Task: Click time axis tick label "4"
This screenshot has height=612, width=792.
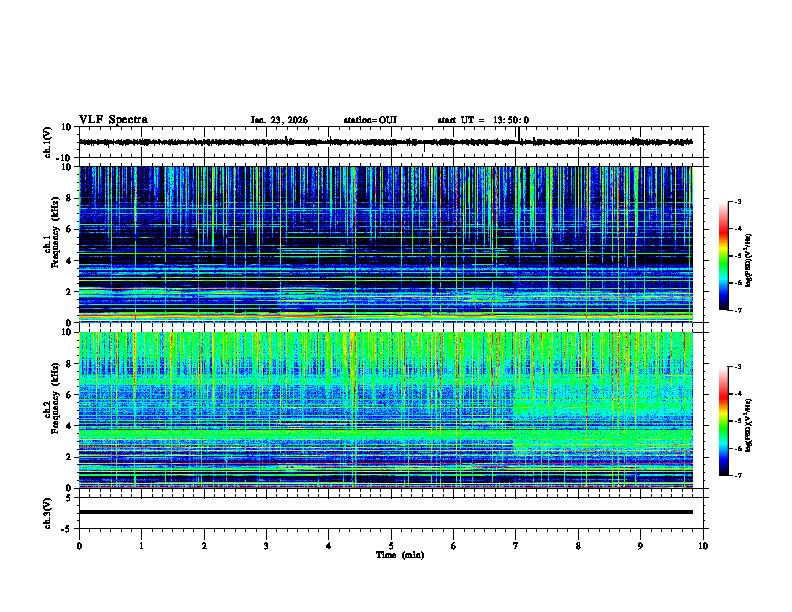Action: click(329, 546)
